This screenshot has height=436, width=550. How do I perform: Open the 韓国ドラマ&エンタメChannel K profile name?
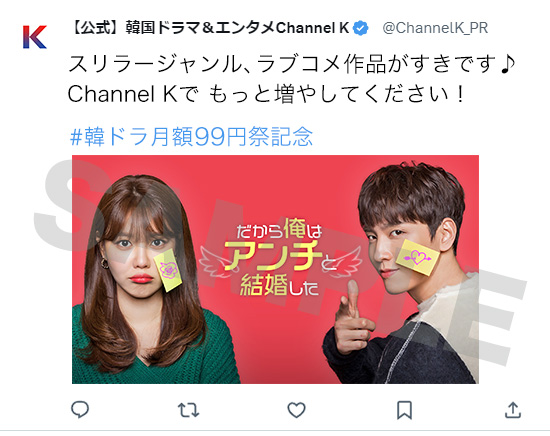point(209,28)
